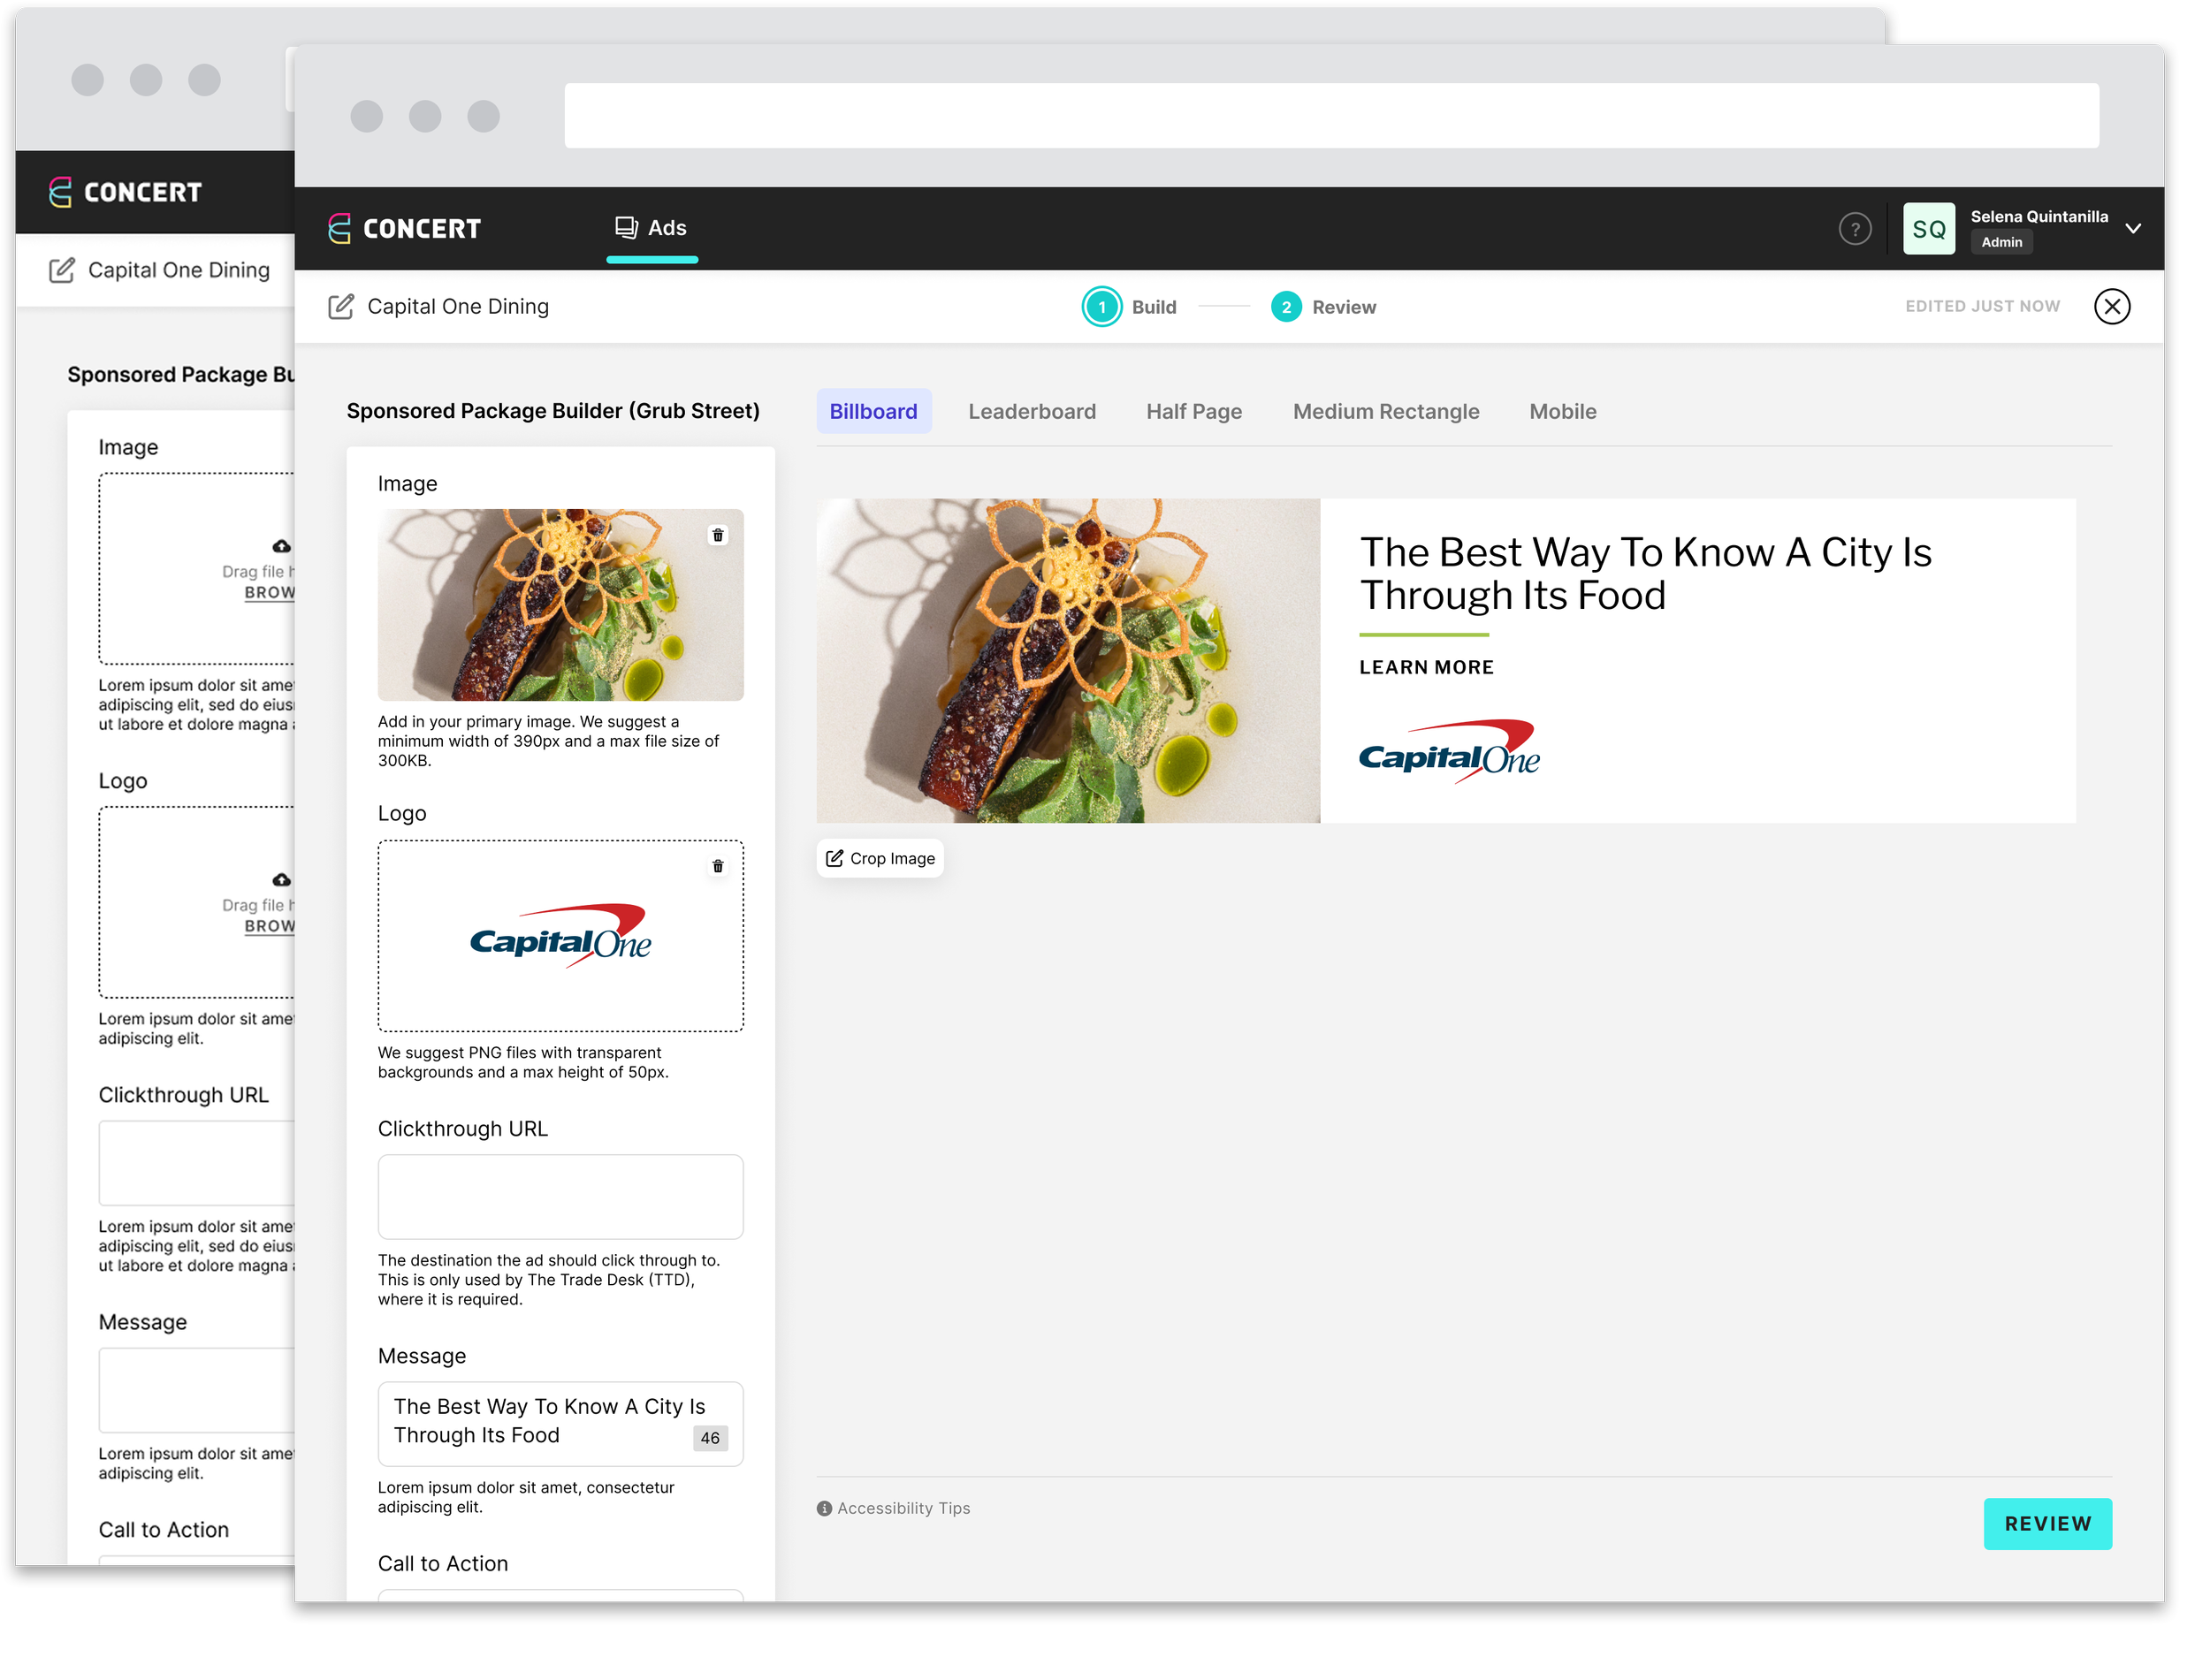Click the billboard preview food image
Image resolution: width=2210 pixels, height=1680 pixels.
tap(1068, 661)
